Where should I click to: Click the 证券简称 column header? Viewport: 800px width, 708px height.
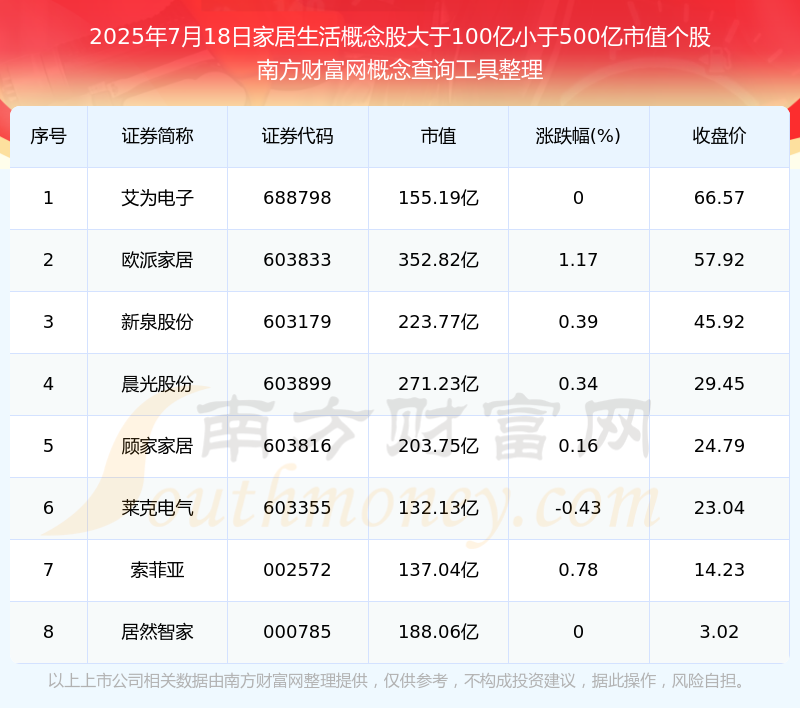click(157, 136)
